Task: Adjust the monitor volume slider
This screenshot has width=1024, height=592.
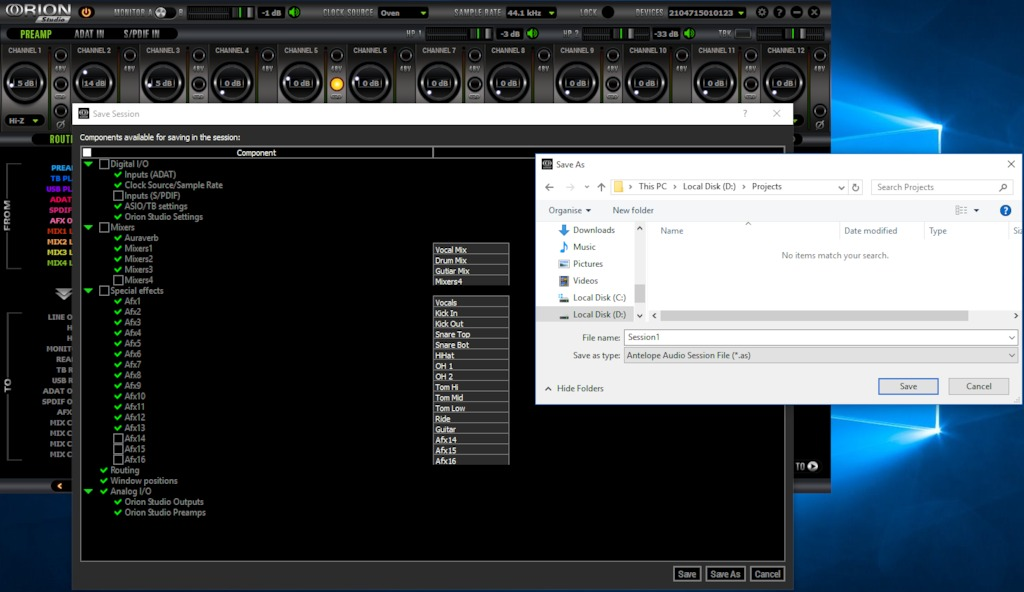Action: point(221,12)
